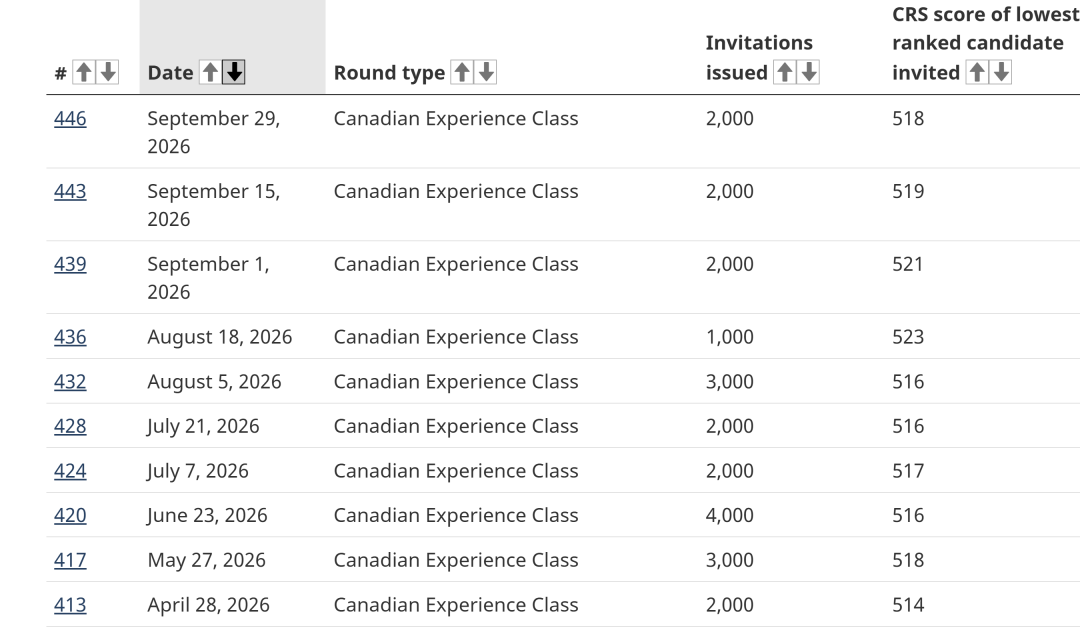The width and height of the screenshot is (1080, 636).
Task: Open round 413 link
Action: [70, 605]
